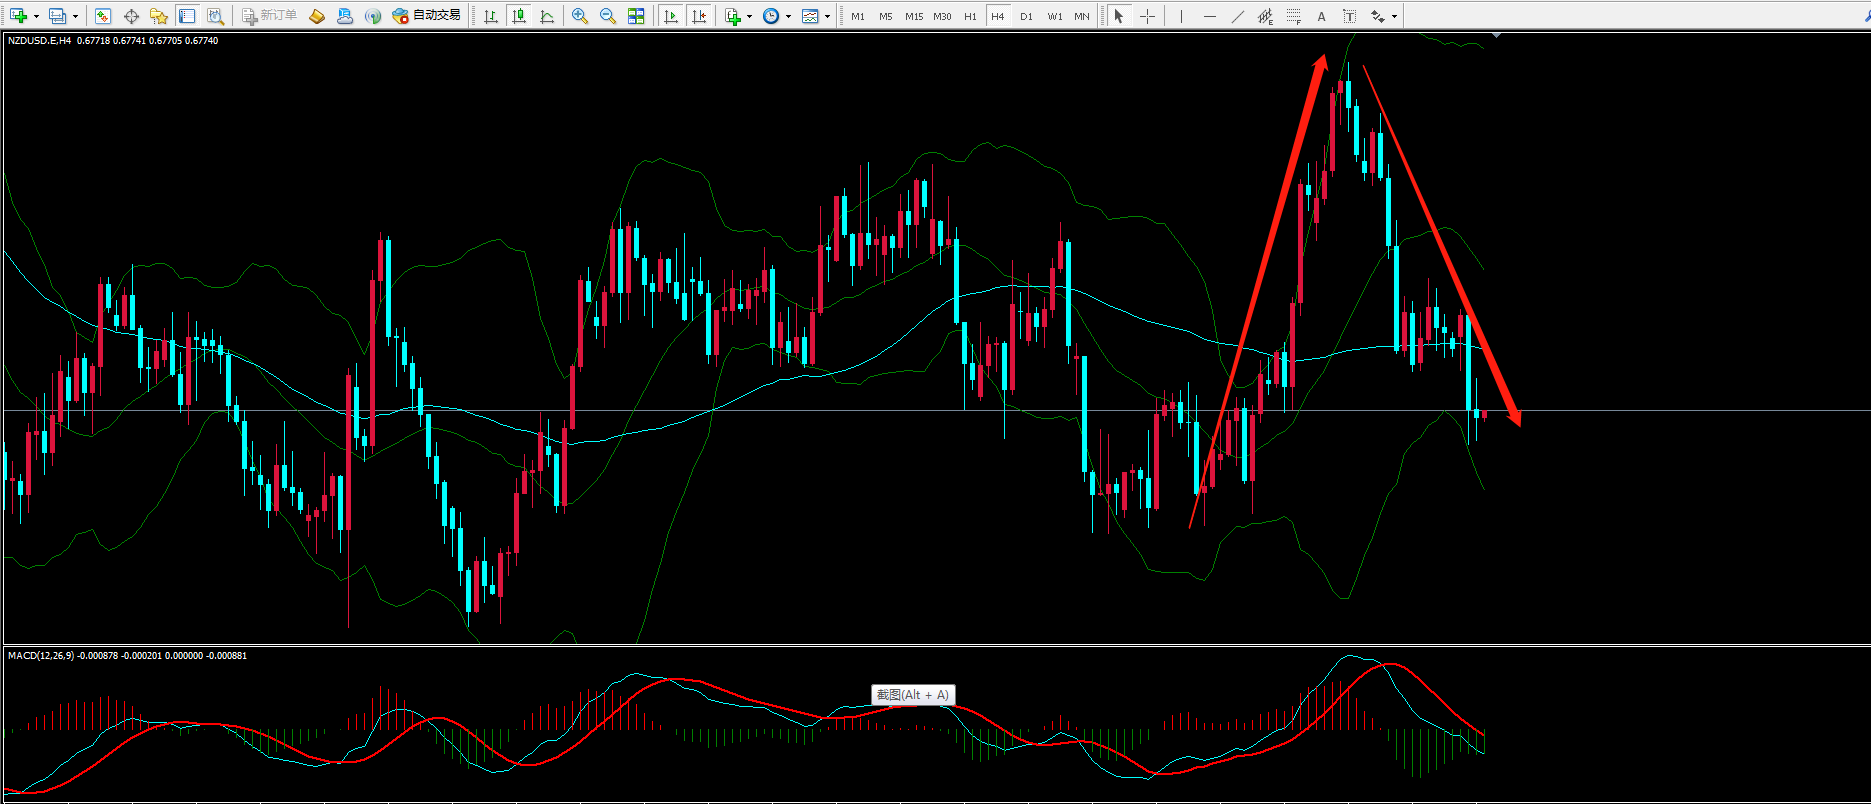Select the Fibonacci retracement tool

click(x=1293, y=16)
